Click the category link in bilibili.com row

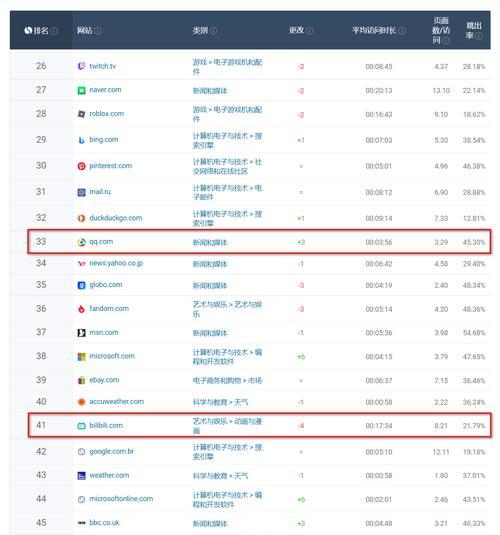[x=227, y=426]
